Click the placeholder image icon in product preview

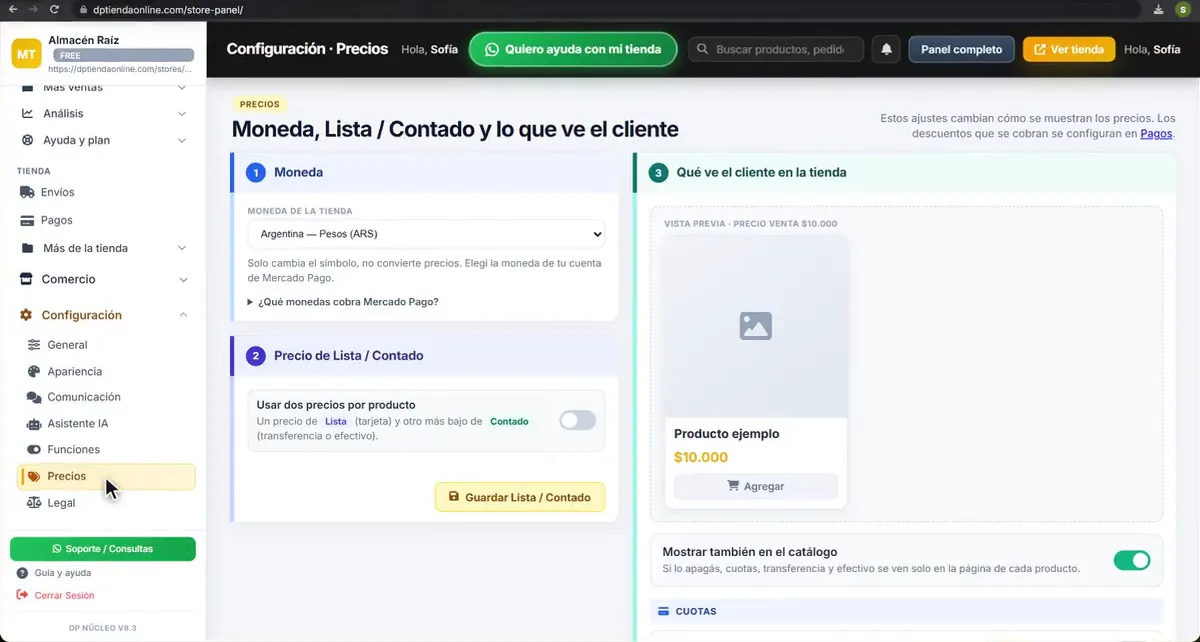pyautogui.click(x=755, y=325)
